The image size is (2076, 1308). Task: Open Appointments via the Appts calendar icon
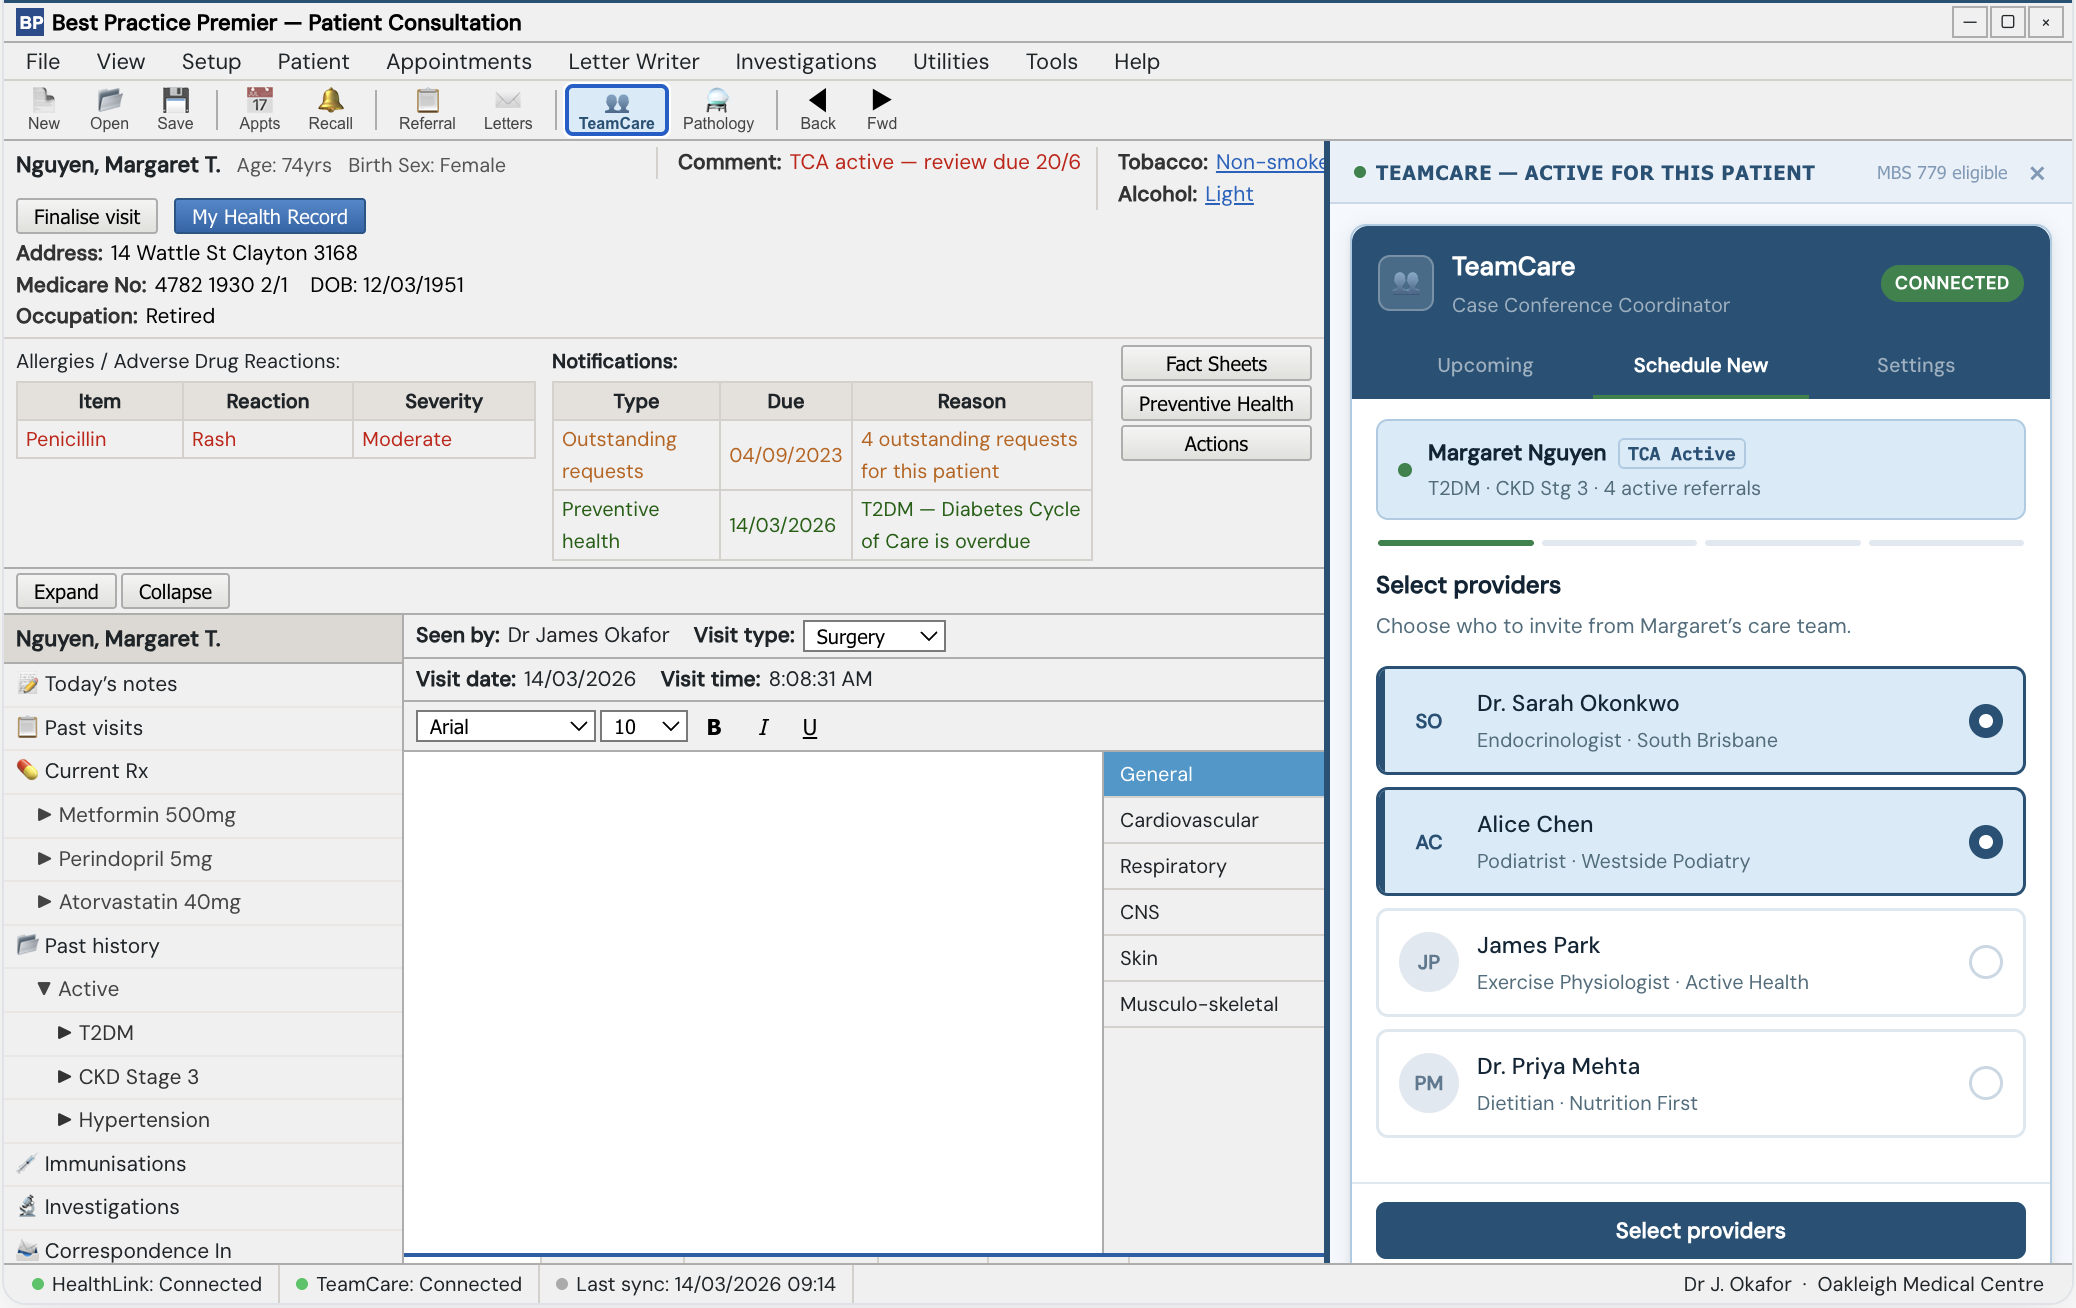(x=258, y=108)
